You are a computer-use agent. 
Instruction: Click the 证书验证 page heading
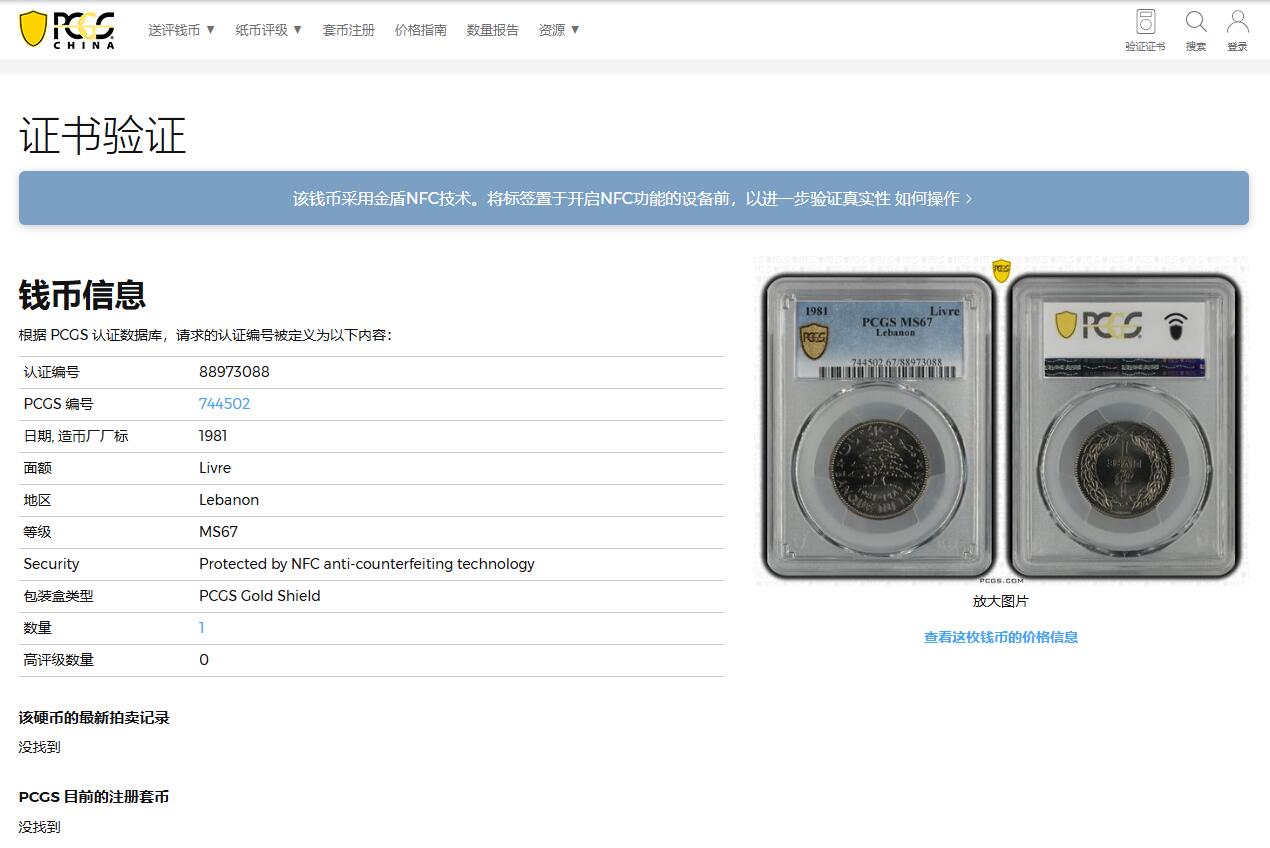click(103, 136)
